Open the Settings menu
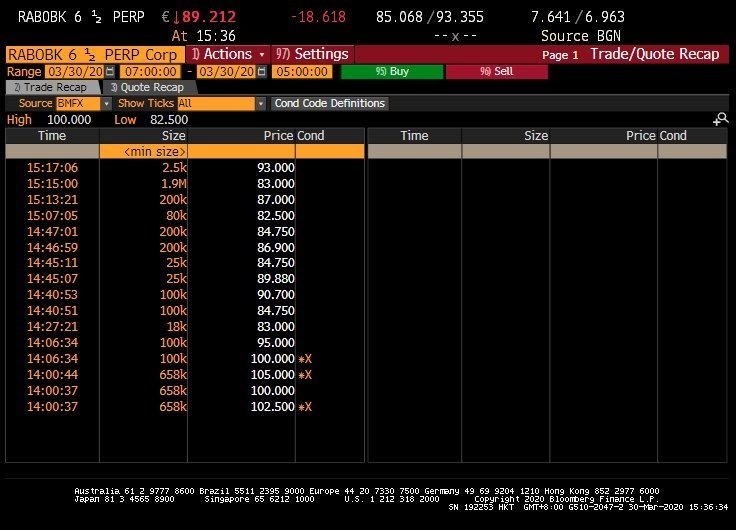This screenshot has height=530, width=736. pyautogui.click(x=312, y=54)
